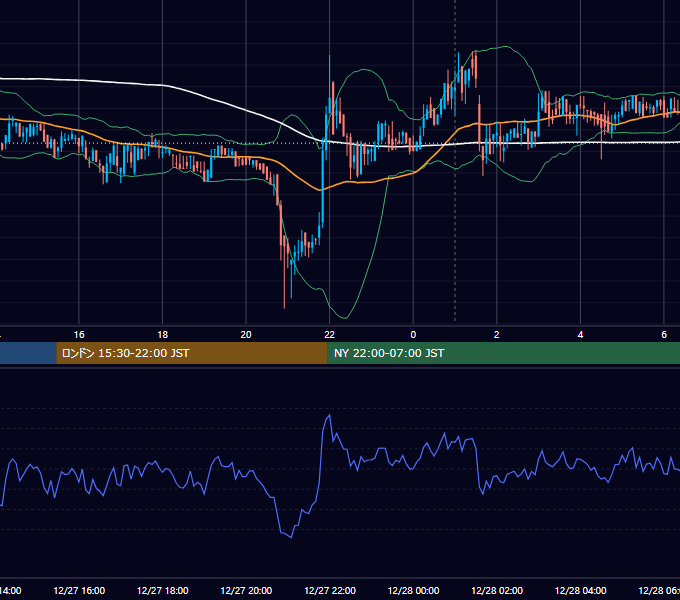Click the oscillator trough near 21:00
This screenshot has height=600, width=680.
(x=291, y=537)
